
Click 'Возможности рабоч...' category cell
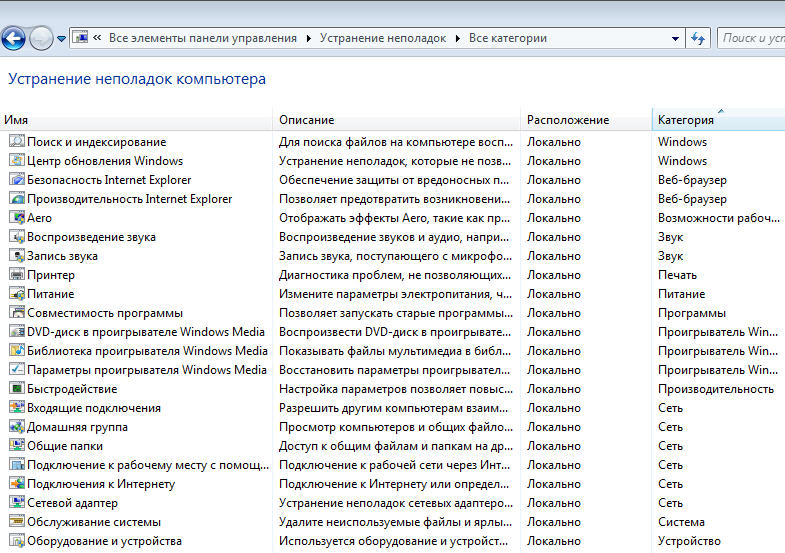(x=719, y=218)
